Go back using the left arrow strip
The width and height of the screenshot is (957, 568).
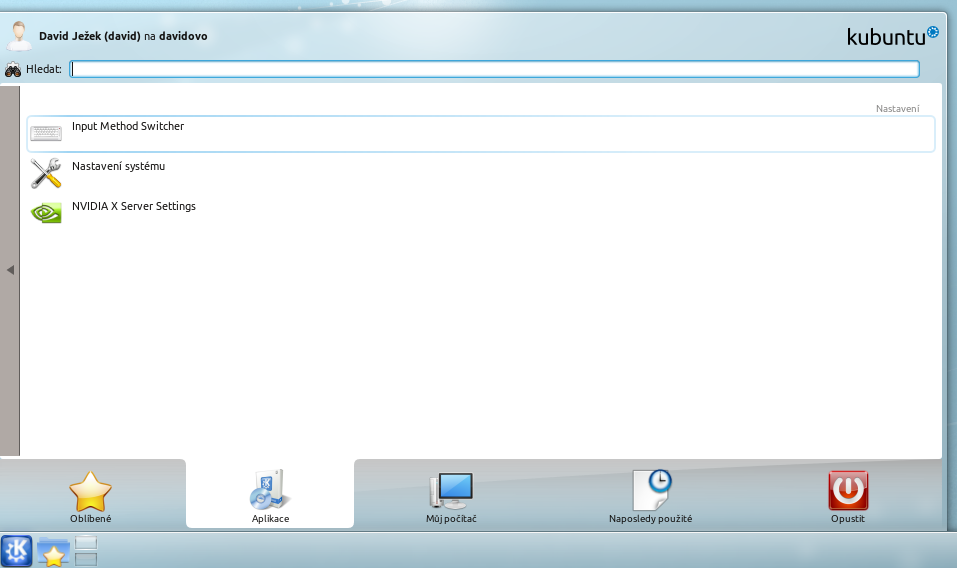(10, 270)
